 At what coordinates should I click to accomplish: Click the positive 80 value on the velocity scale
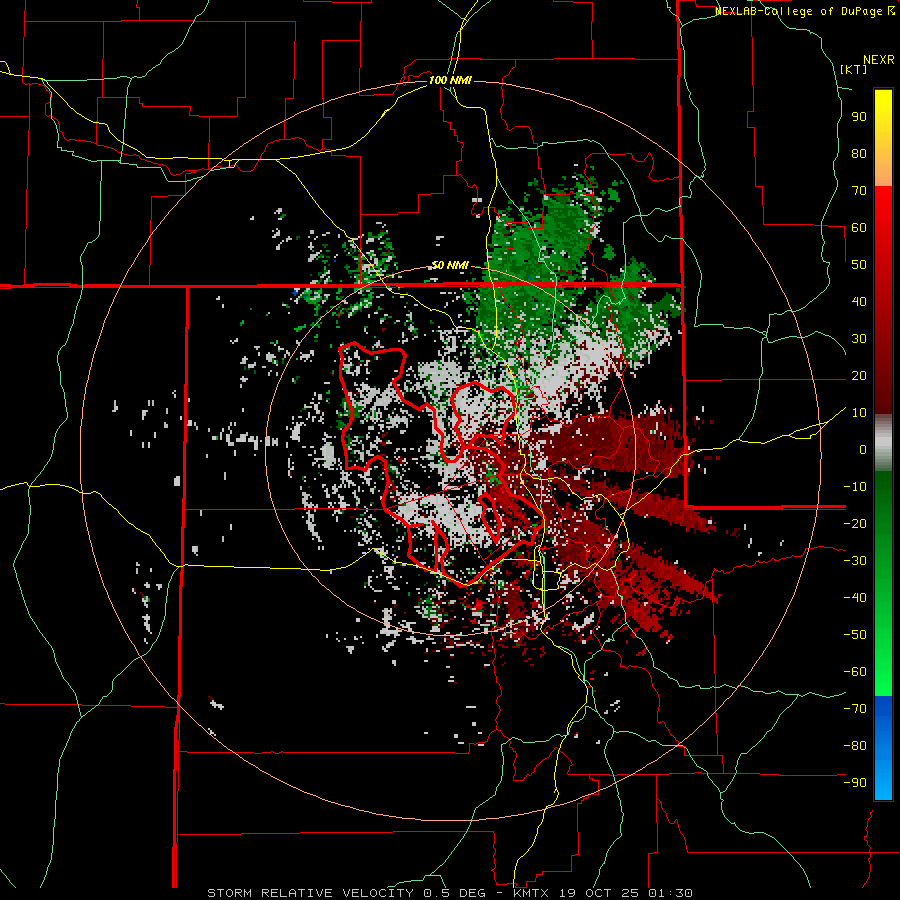[859, 153]
